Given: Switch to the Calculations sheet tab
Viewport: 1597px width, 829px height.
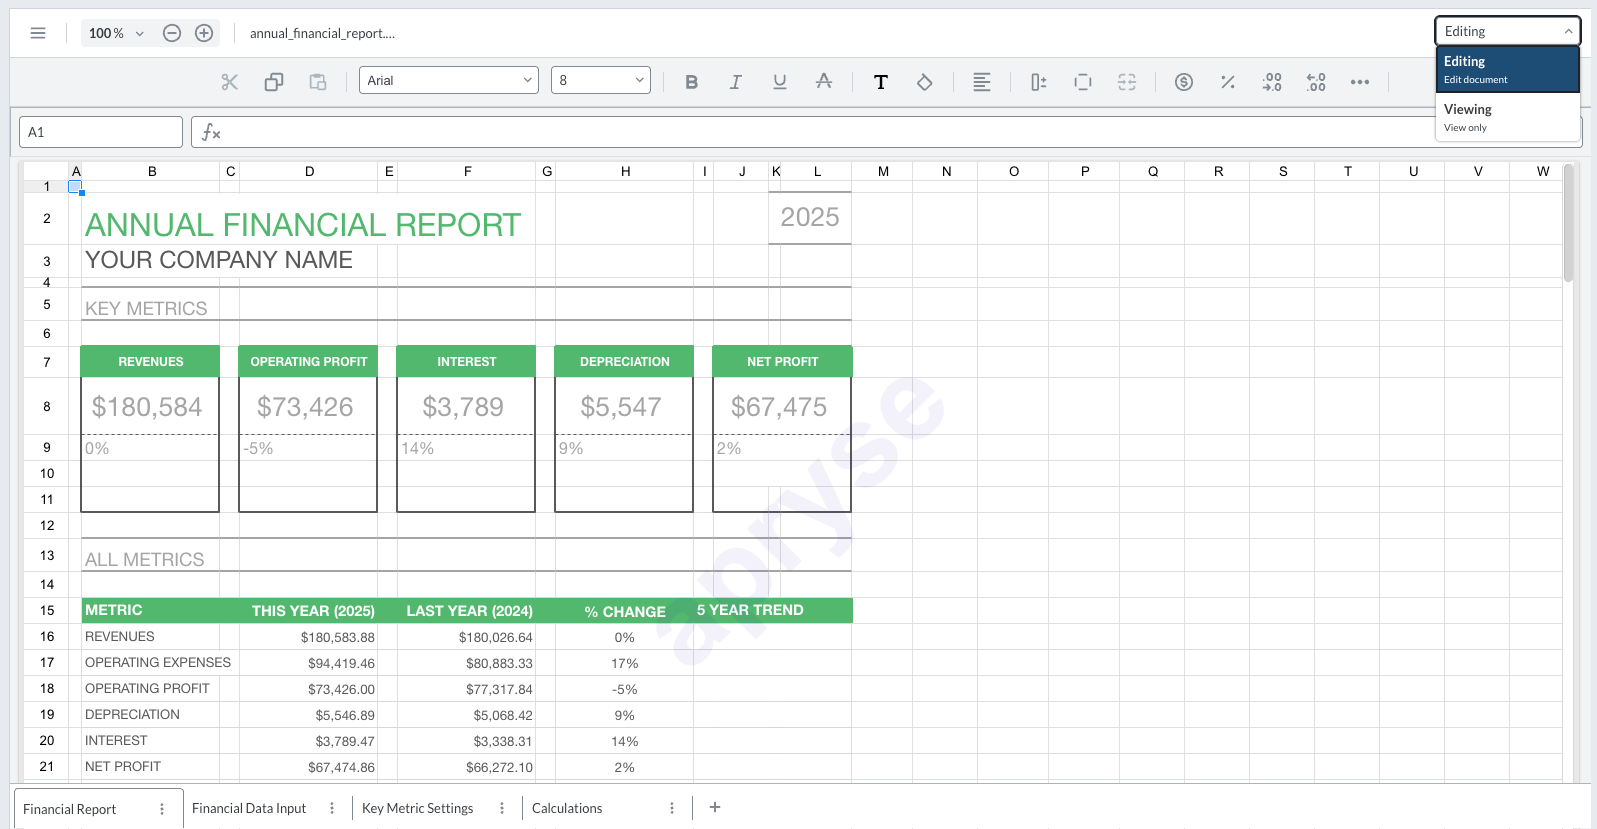Looking at the screenshot, I should (567, 808).
